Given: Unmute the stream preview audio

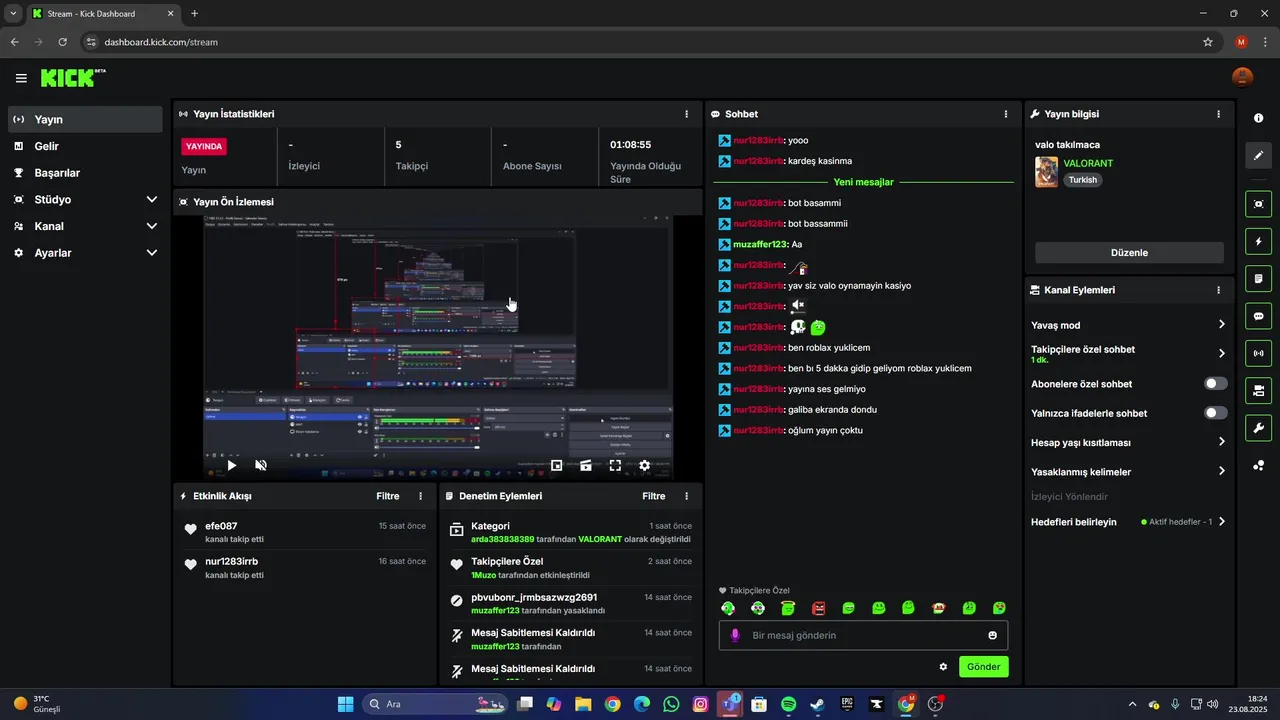Looking at the screenshot, I should tap(261, 465).
